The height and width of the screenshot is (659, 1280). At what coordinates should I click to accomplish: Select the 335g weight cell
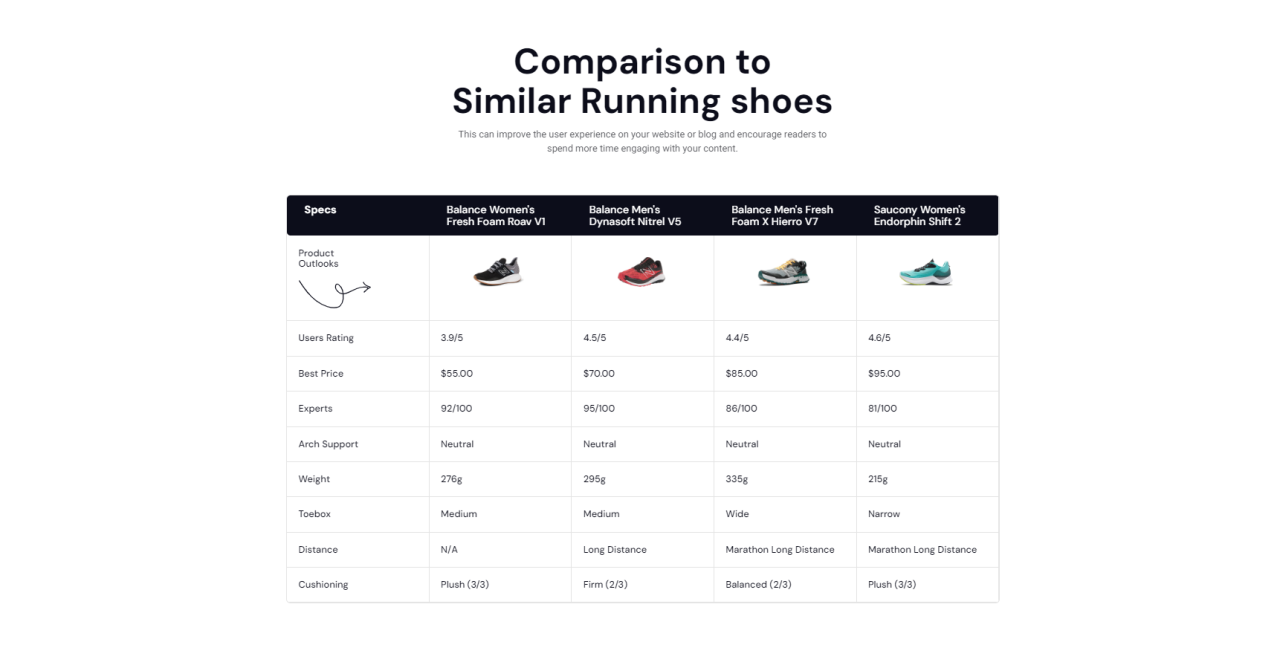pyautogui.click(x=737, y=479)
